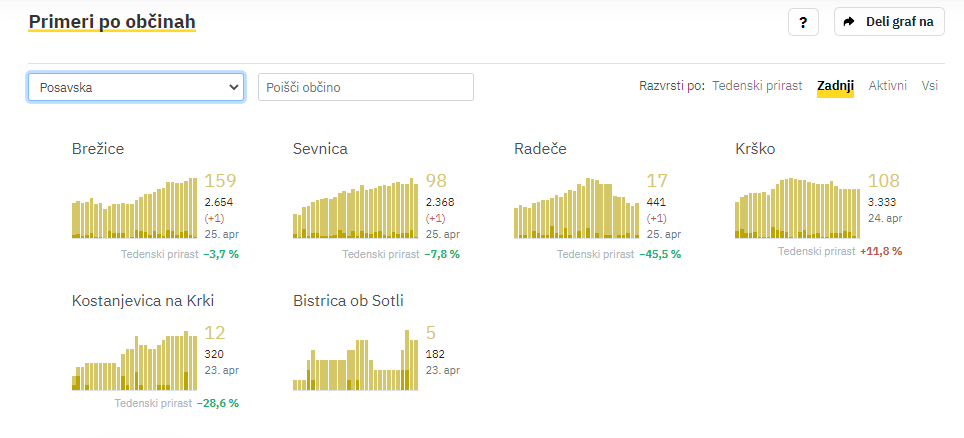The image size is (964, 438).
Task: Click the Brežice municipality title
Action: (98, 149)
